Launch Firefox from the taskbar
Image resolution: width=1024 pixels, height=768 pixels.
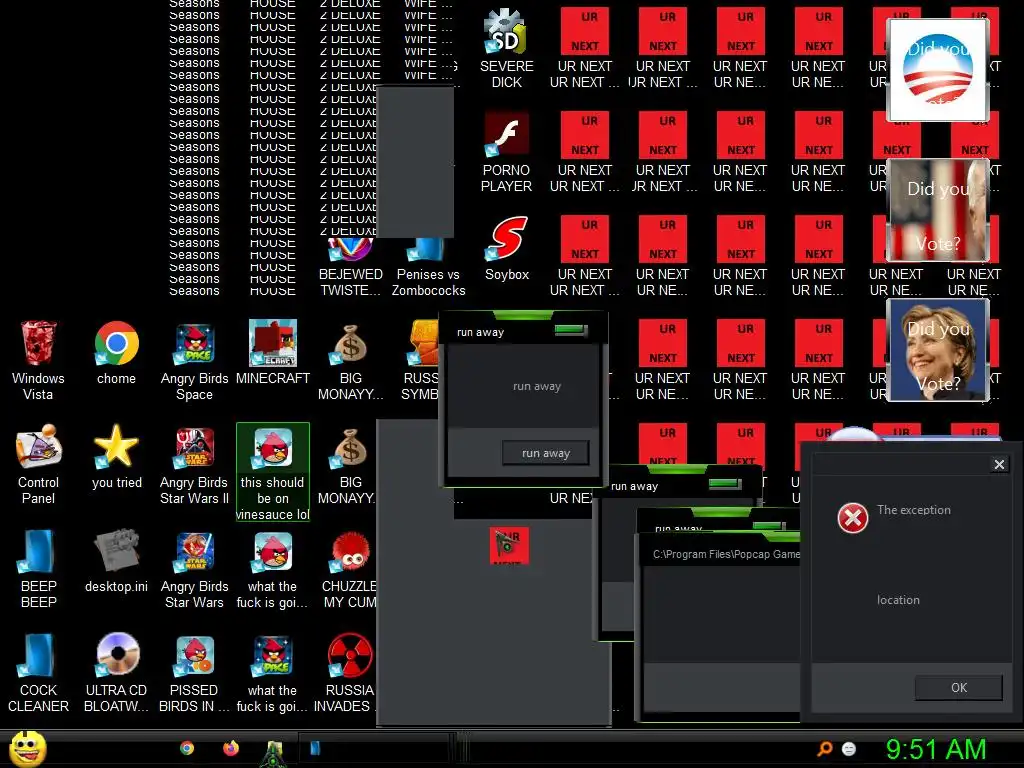[x=231, y=748]
